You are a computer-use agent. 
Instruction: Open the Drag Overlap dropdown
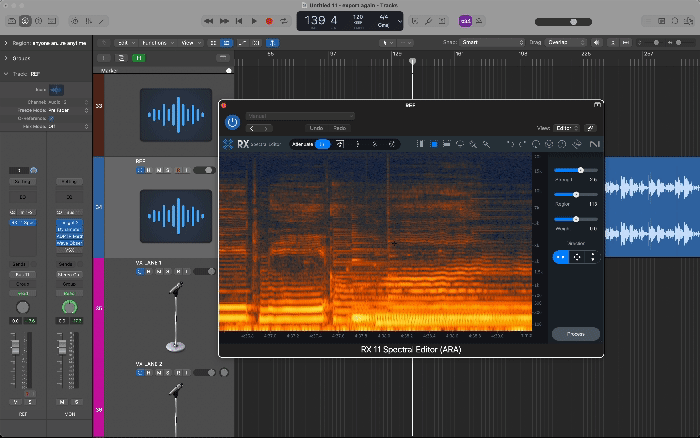566,42
